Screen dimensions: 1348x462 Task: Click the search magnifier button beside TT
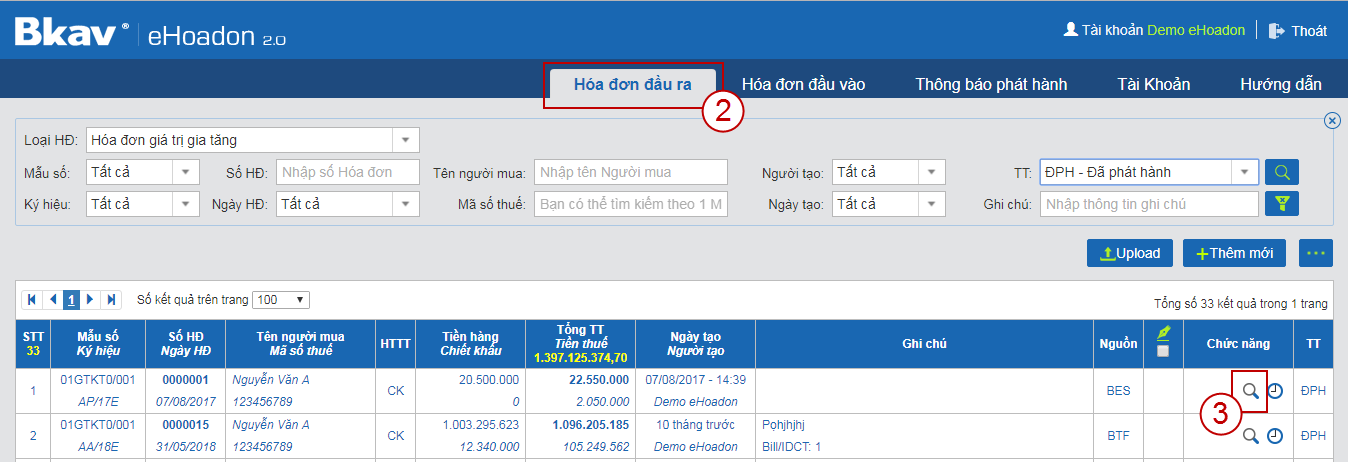1281,172
